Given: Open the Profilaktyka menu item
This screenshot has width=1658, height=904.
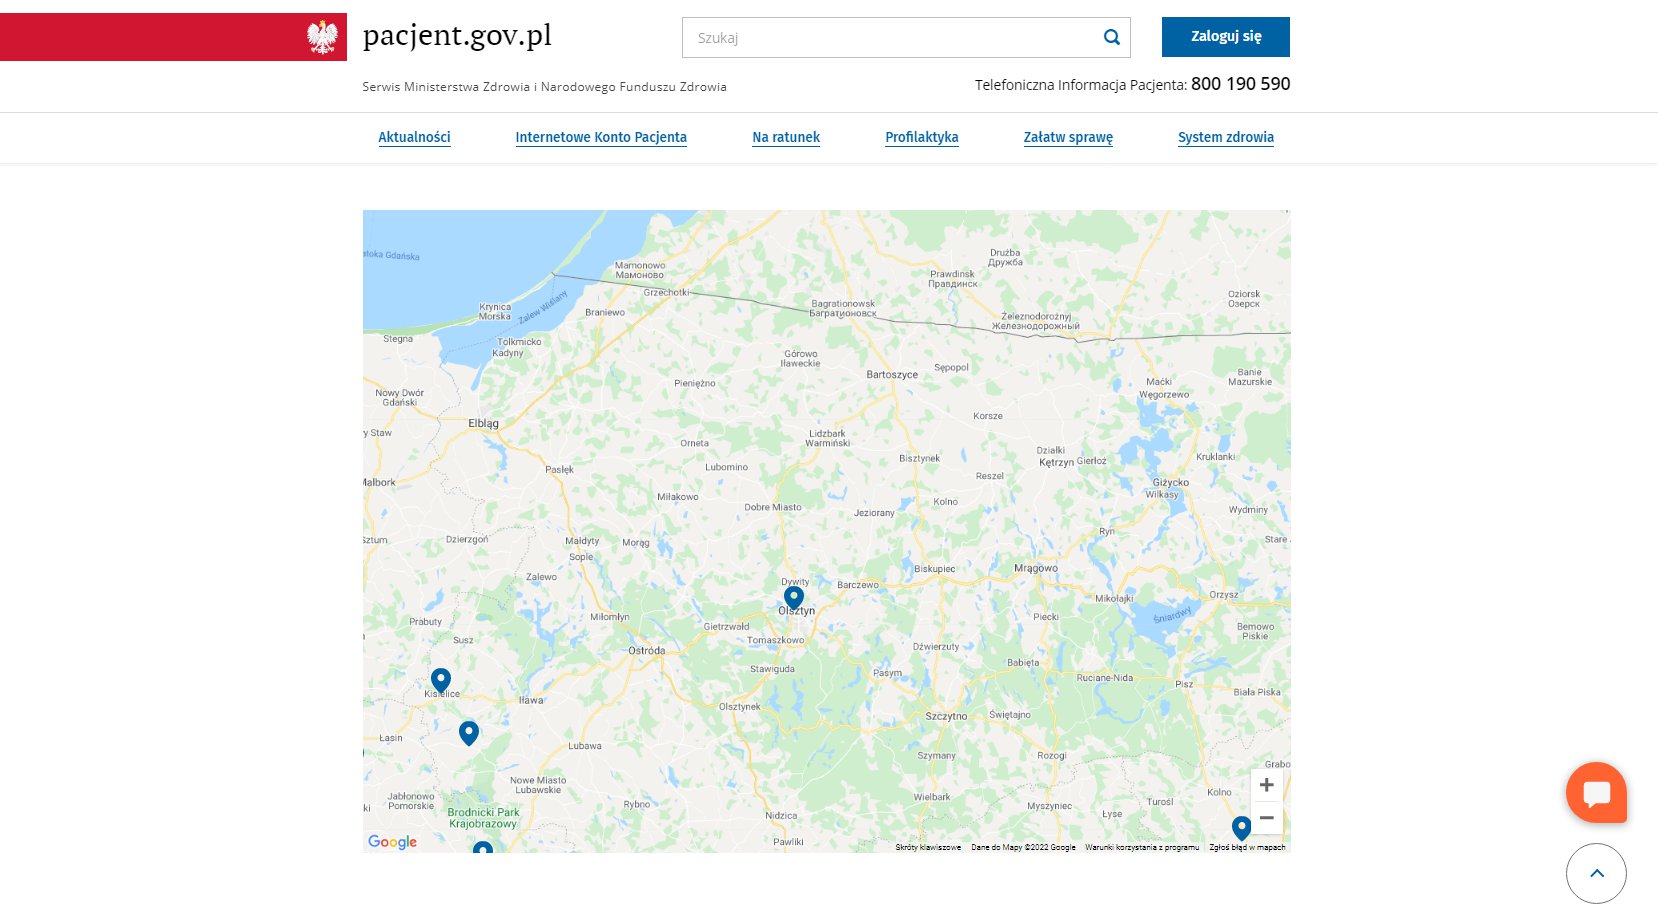Looking at the screenshot, I should 922,137.
